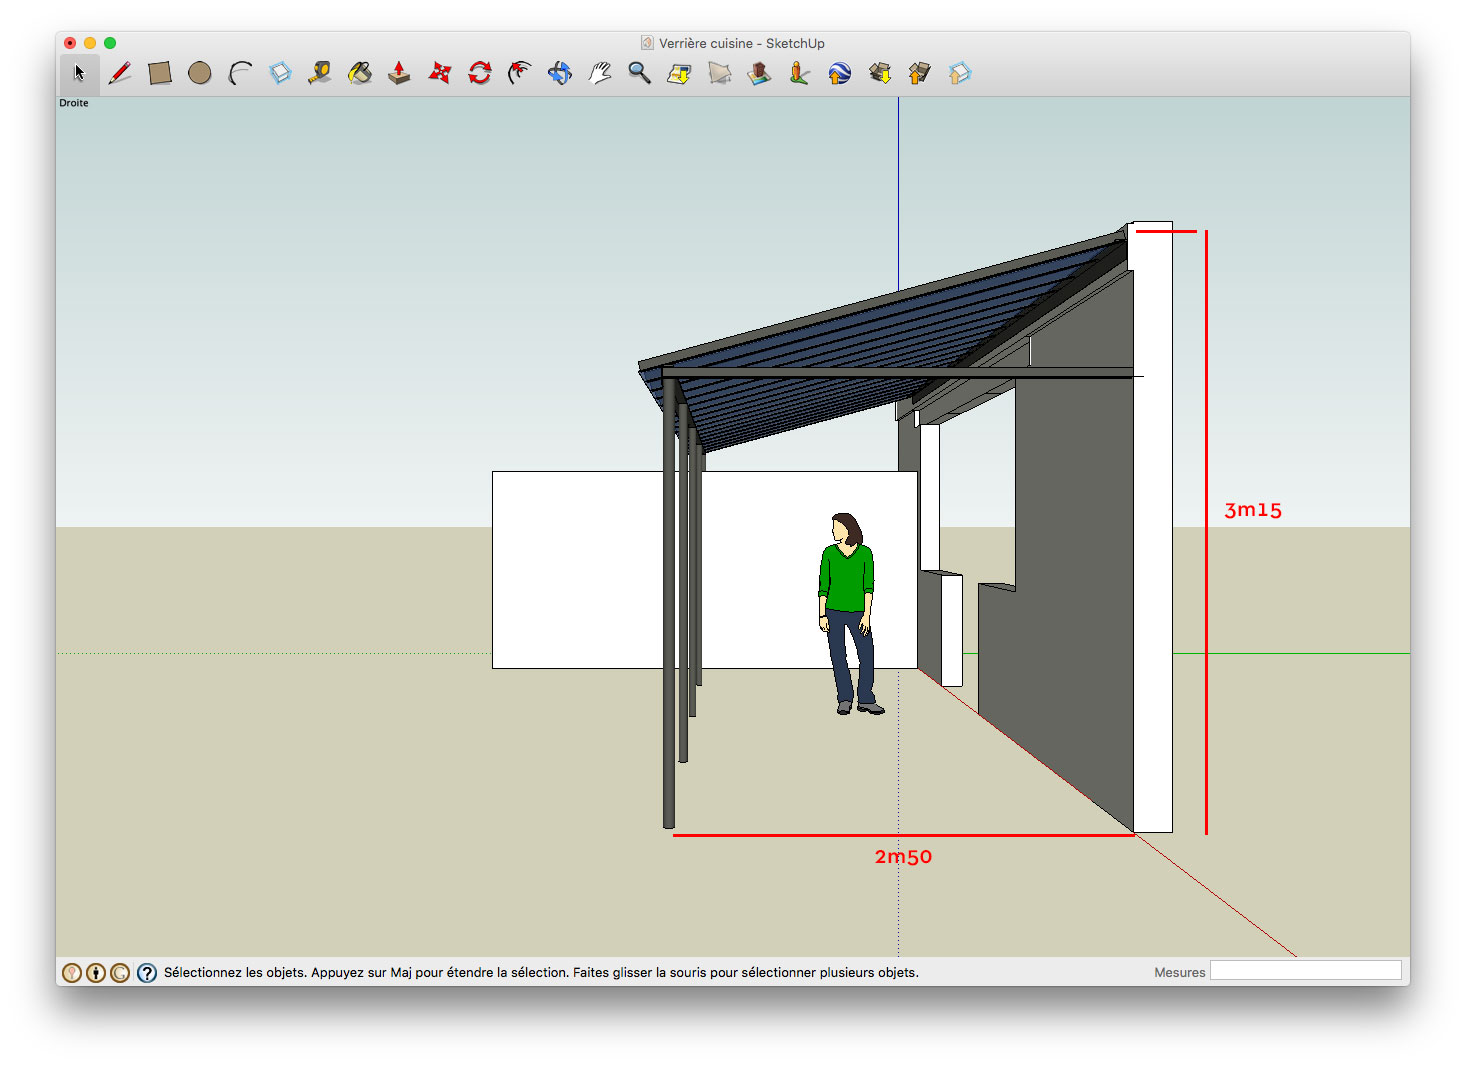The height and width of the screenshot is (1066, 1466).
Task: Activate the Push/Pull tool
Action: tap(400, 73)
